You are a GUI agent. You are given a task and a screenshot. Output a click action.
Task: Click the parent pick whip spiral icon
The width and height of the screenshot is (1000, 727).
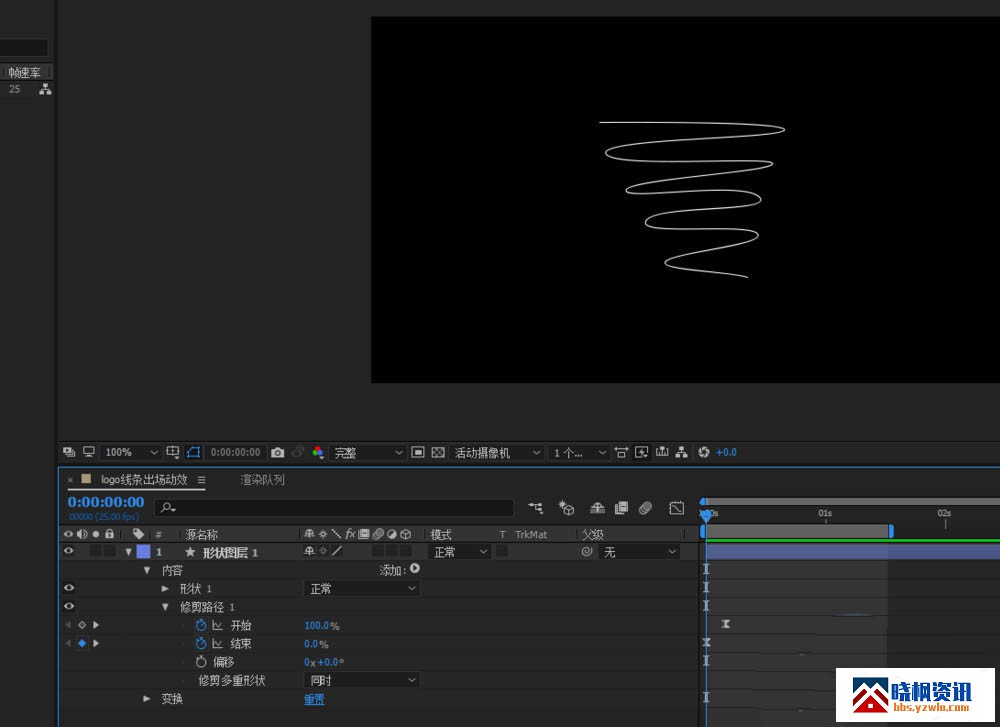click(x=587, y=552)
